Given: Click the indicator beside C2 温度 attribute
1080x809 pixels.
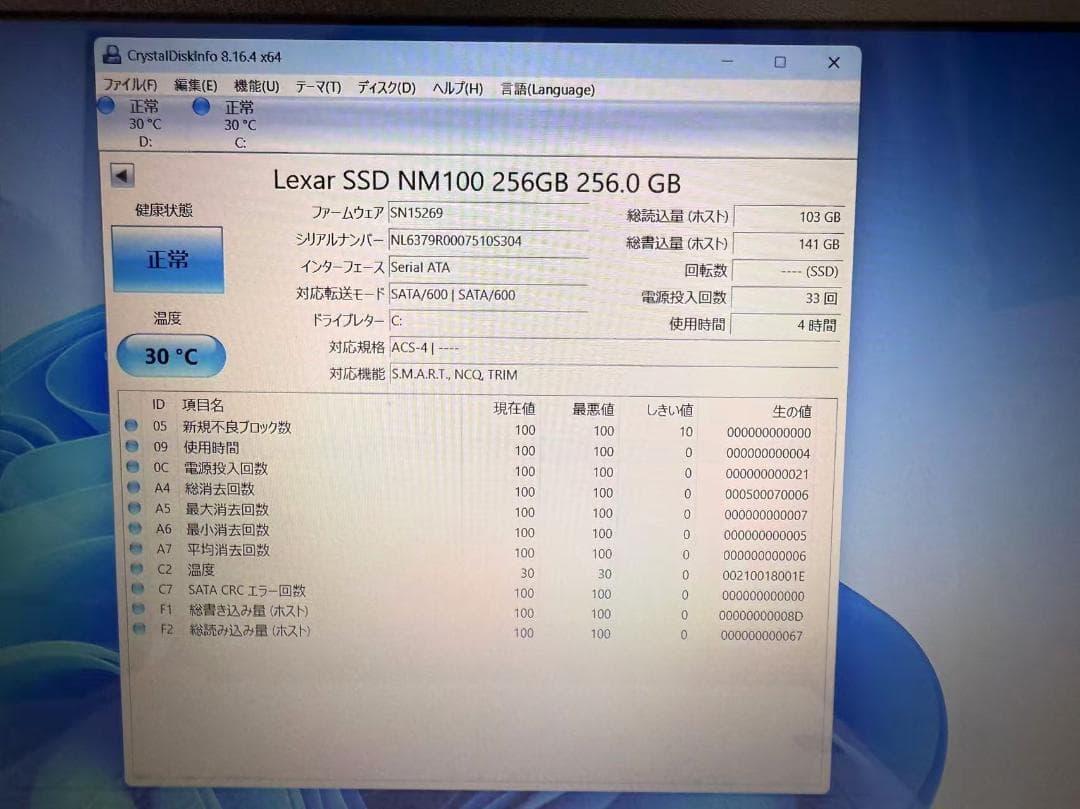Looking at the screenshot, I should [x=138, y=569].
